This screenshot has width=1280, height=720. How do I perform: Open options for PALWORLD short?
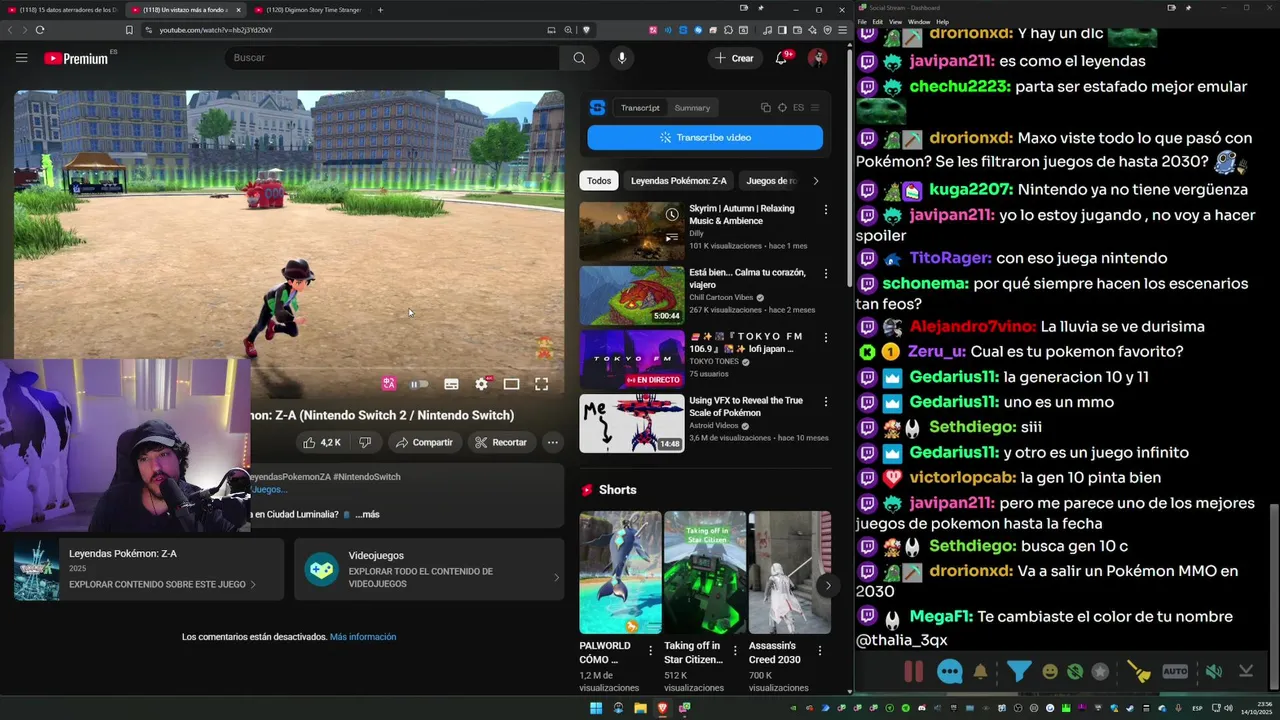pos(650,651)
